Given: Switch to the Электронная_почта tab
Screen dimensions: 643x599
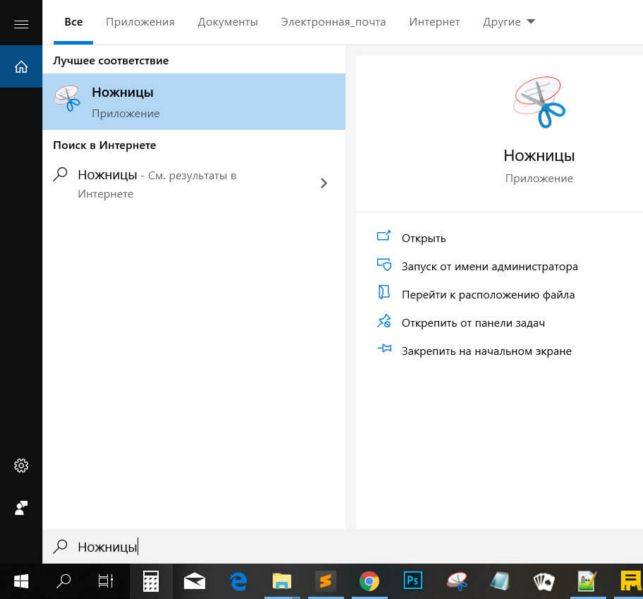Looking at the screenshot, I should (333, 22).
